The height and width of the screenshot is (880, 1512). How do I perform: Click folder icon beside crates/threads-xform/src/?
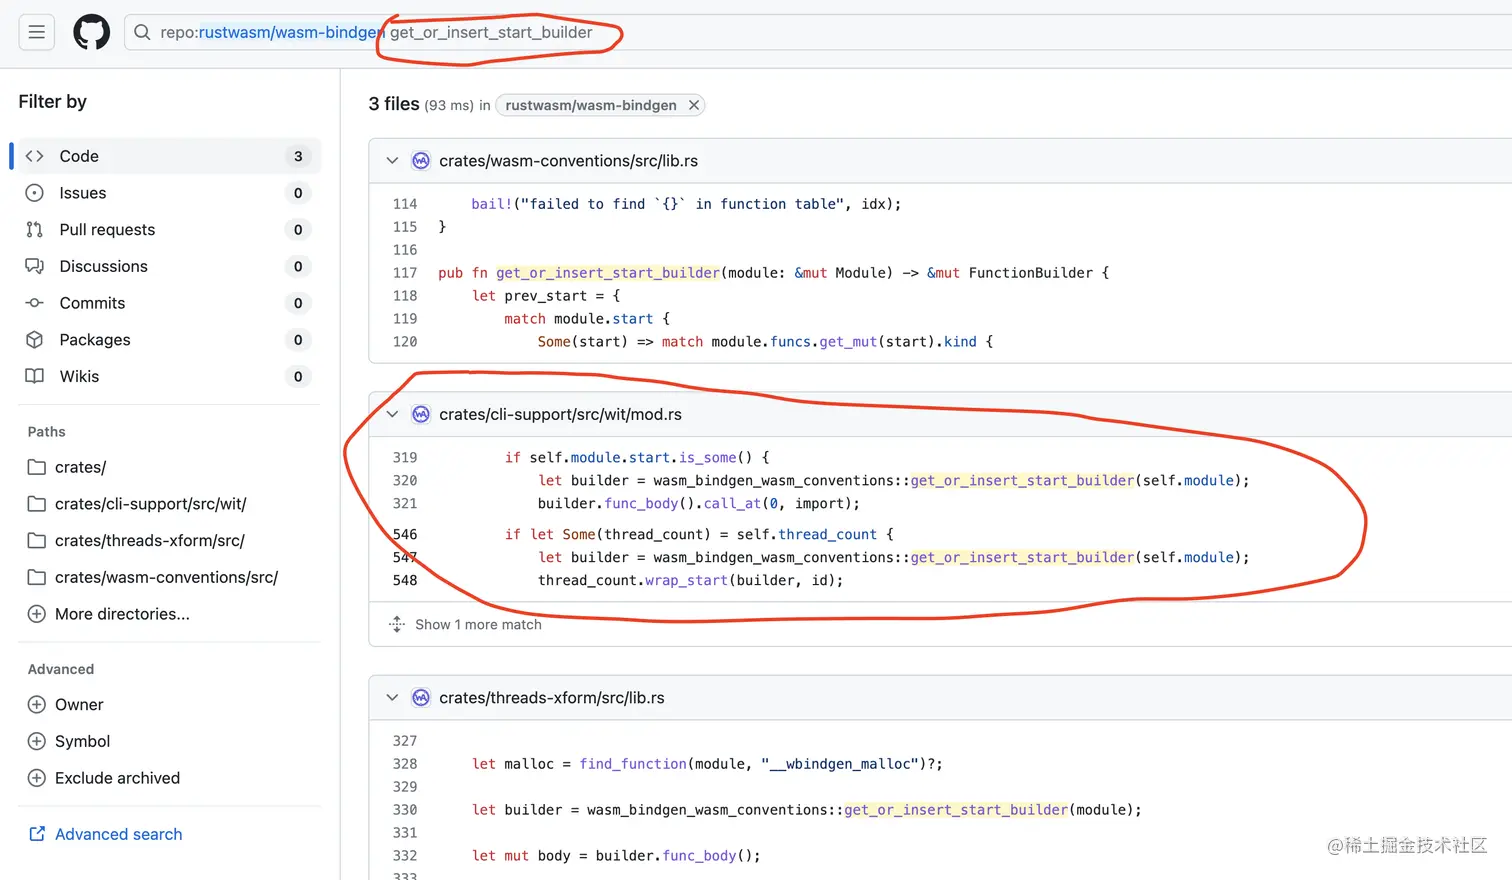(37, 540)
